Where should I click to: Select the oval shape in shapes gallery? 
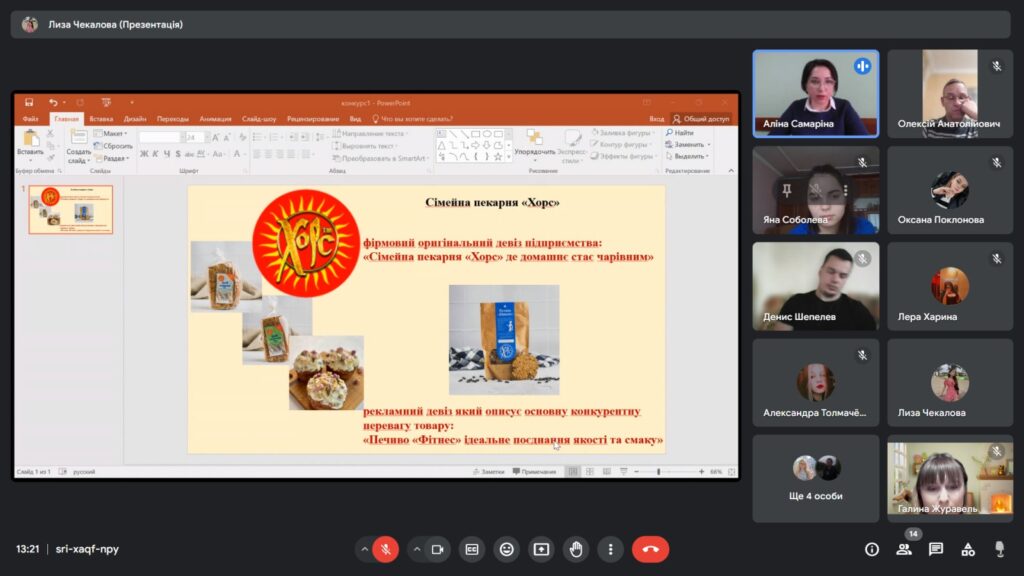click(x=487, y=134)
